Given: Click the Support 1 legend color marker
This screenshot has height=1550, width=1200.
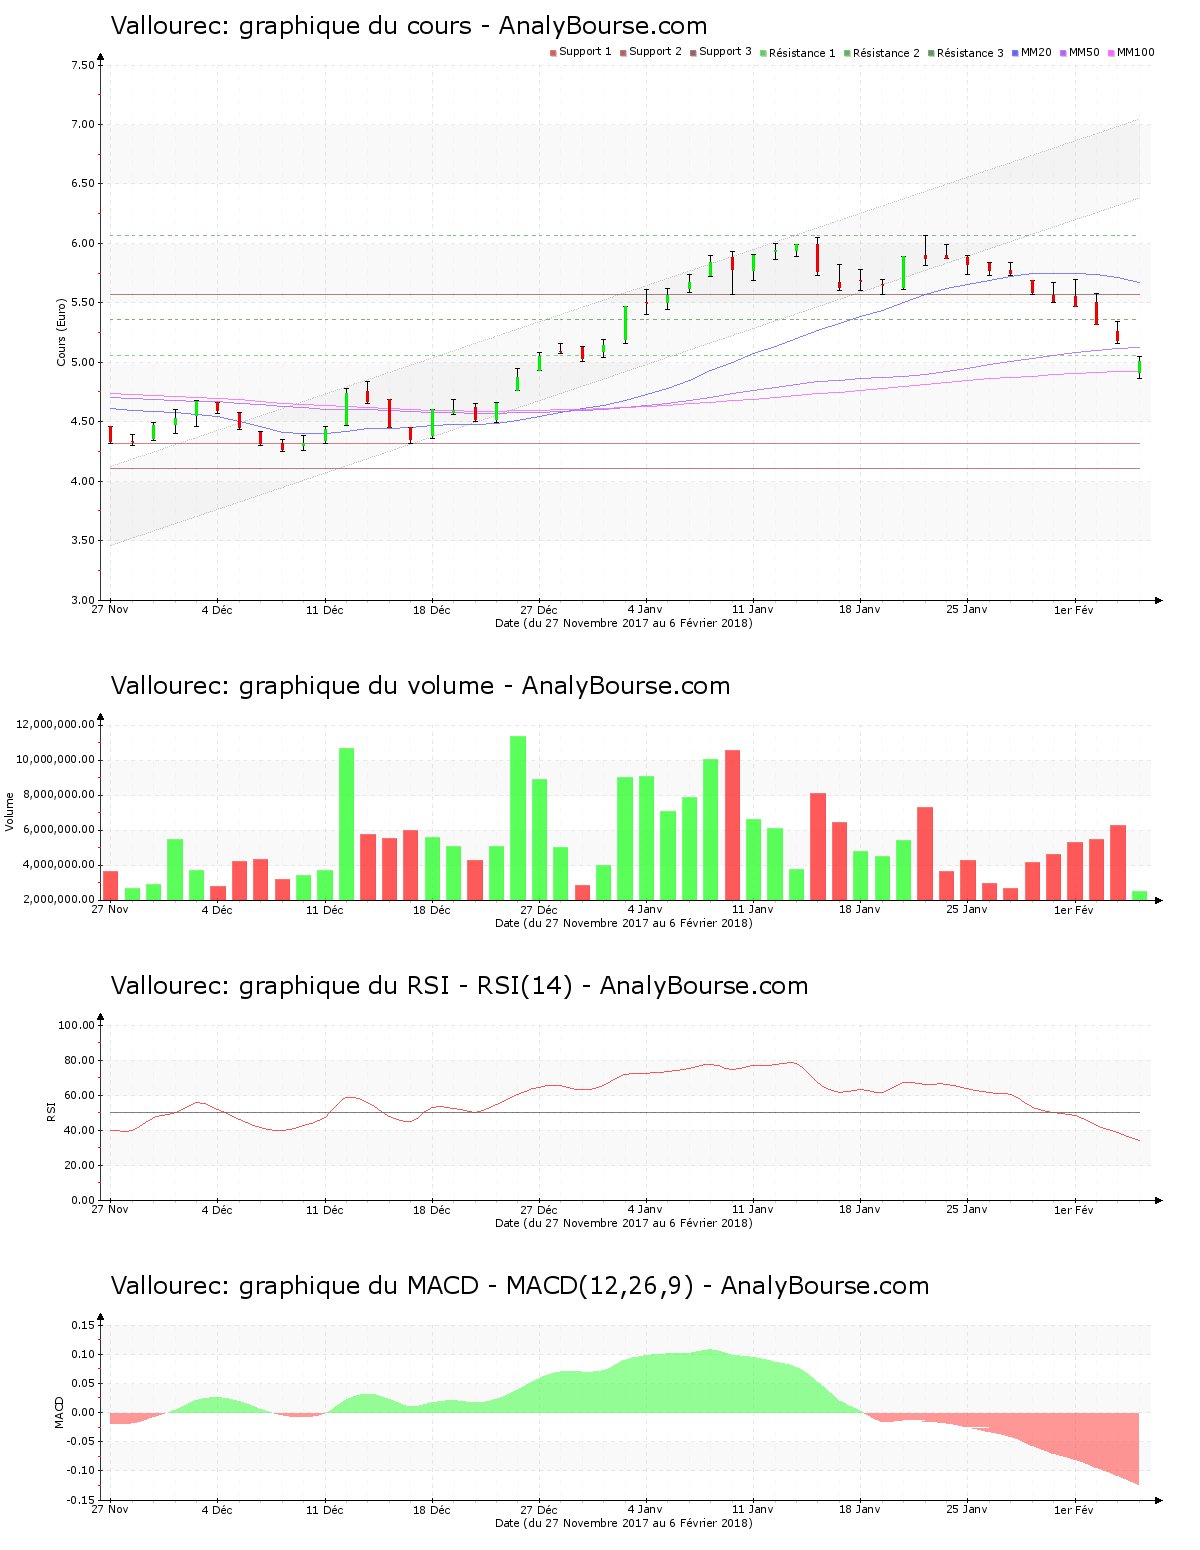Looking at the screenshot, I should pos(553,52).
